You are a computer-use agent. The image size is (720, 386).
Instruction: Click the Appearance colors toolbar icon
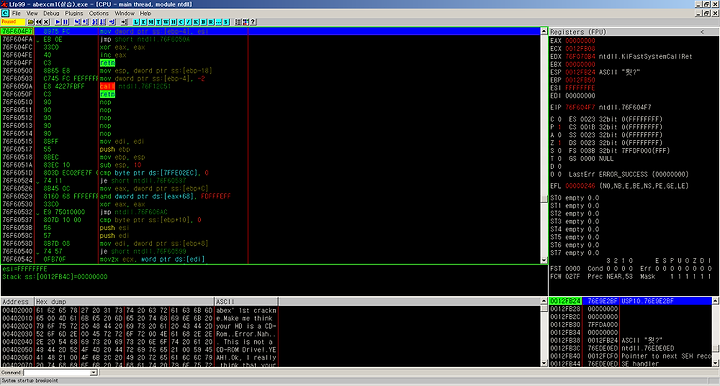[245, 22]
